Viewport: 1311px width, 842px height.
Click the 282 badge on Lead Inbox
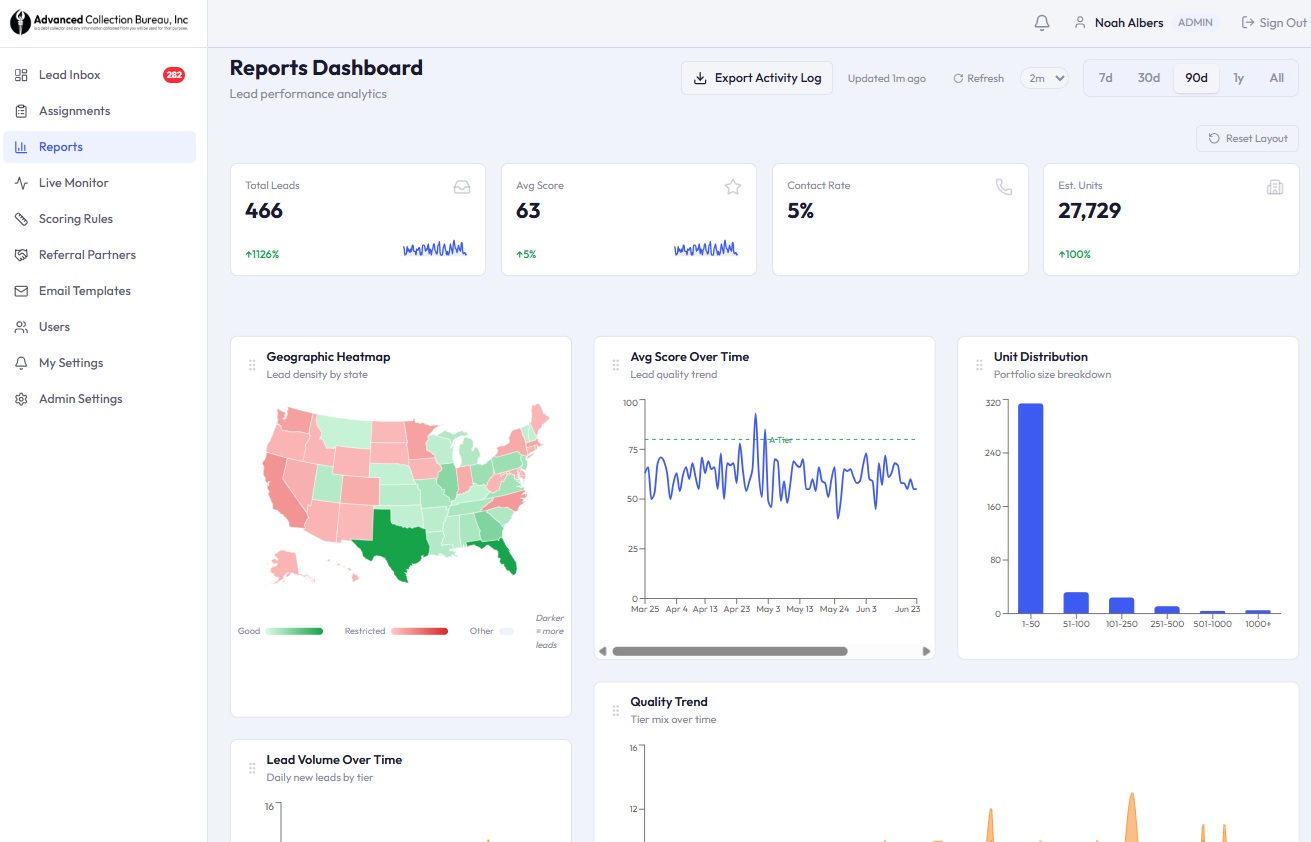pos(174,75)
